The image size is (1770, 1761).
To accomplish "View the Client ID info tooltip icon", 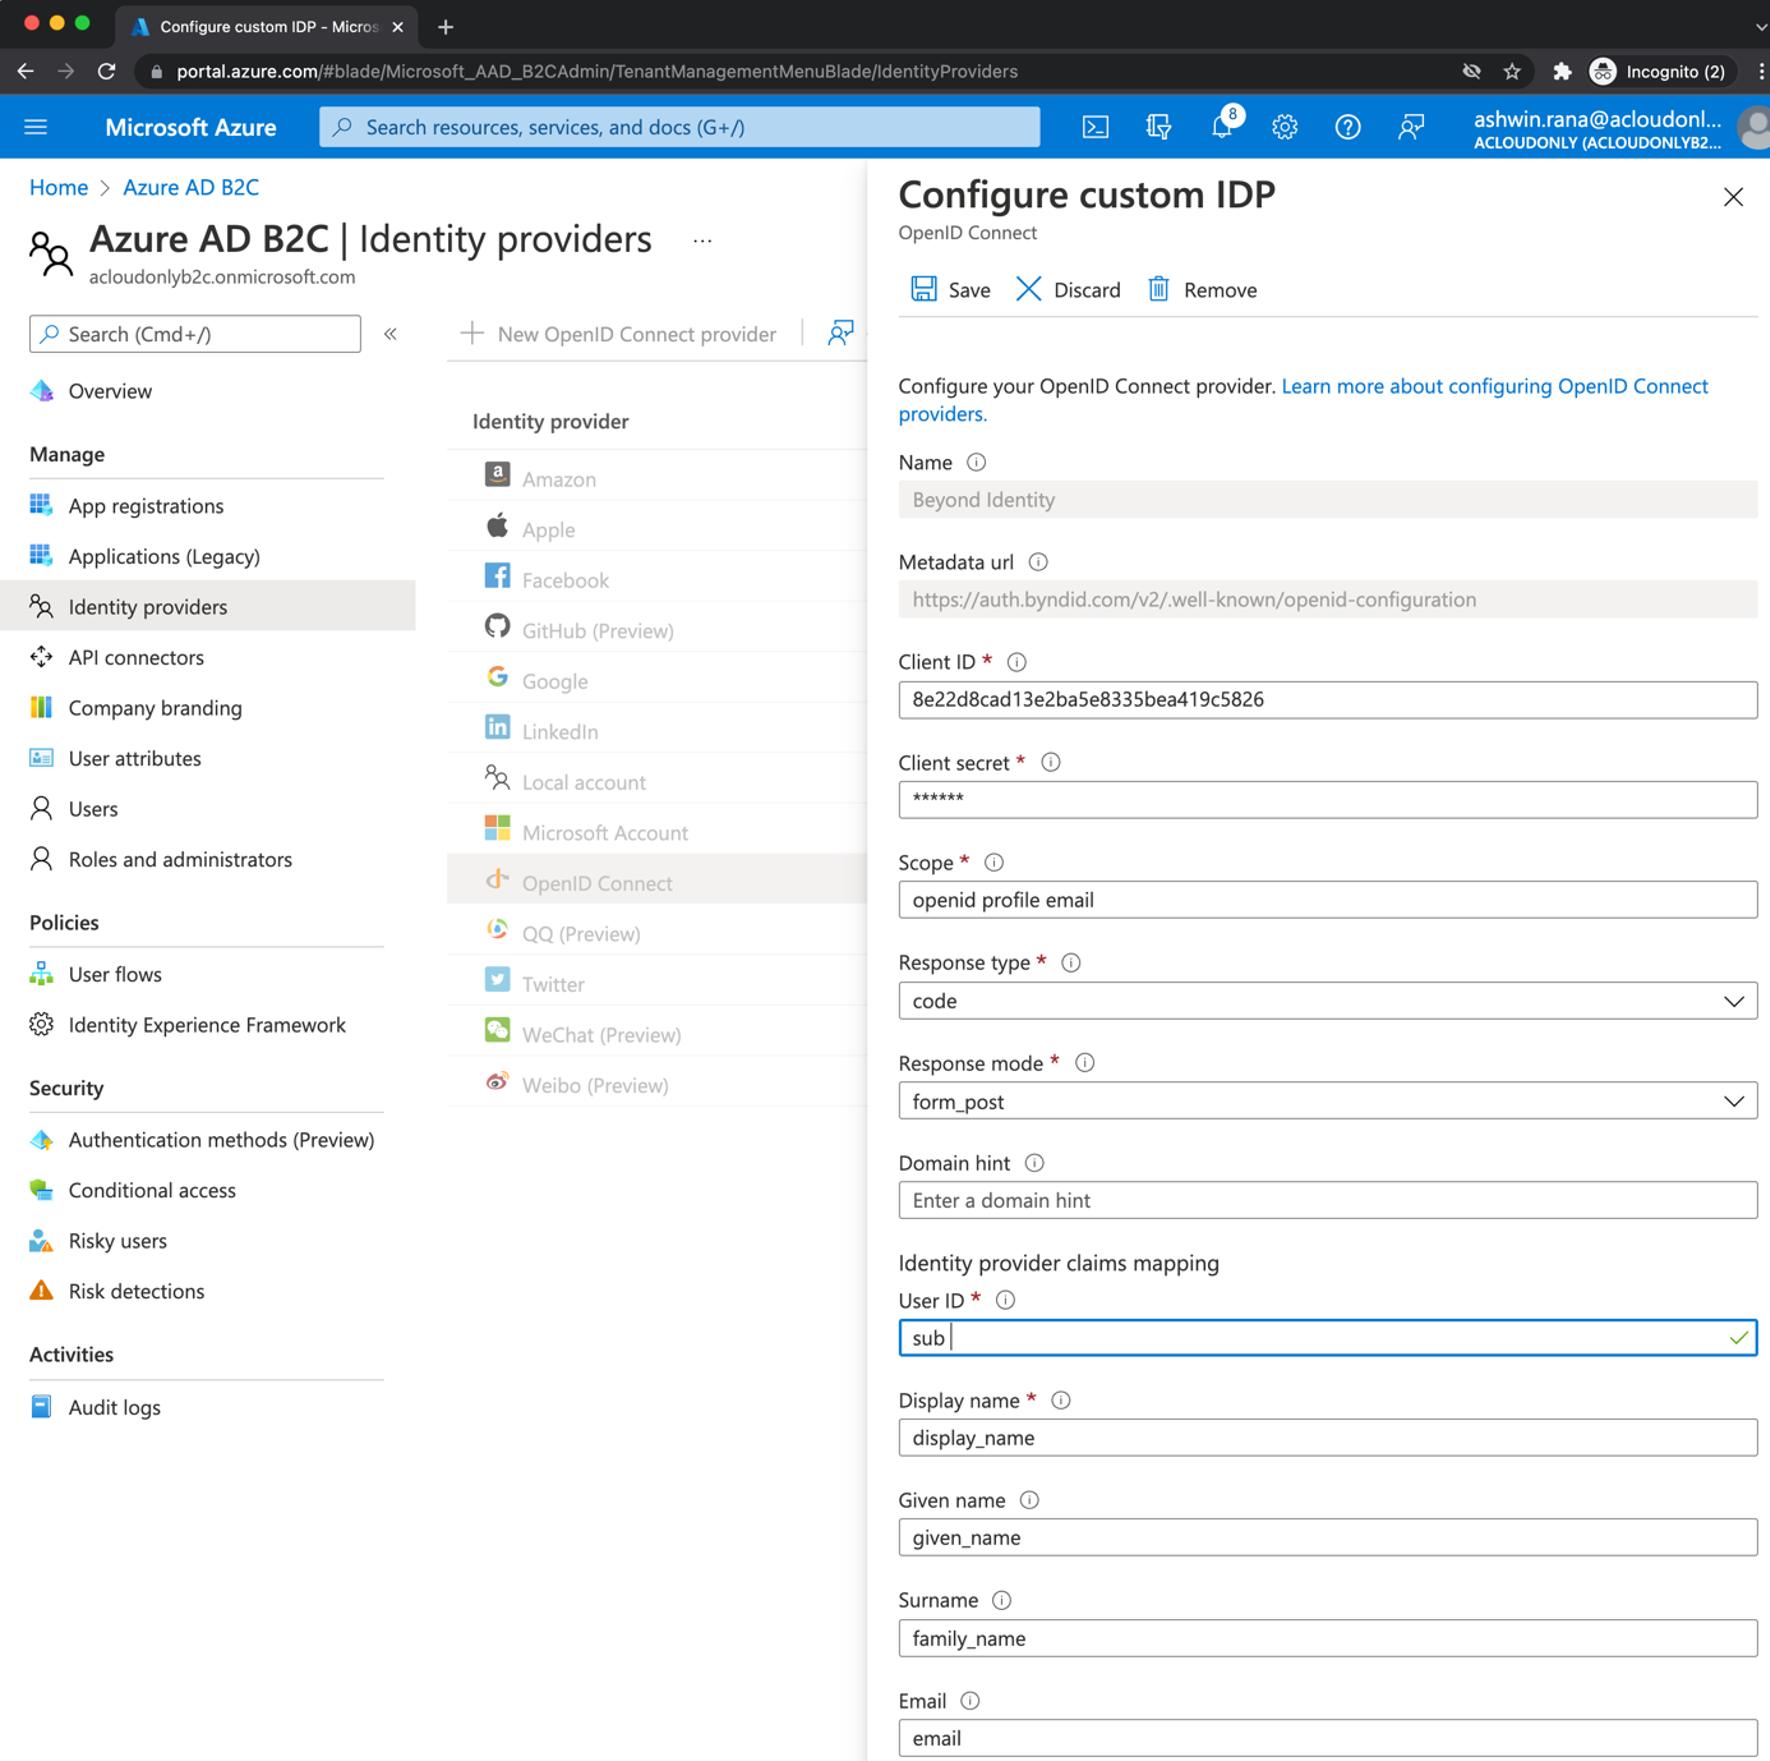I will coord(1017,661).
